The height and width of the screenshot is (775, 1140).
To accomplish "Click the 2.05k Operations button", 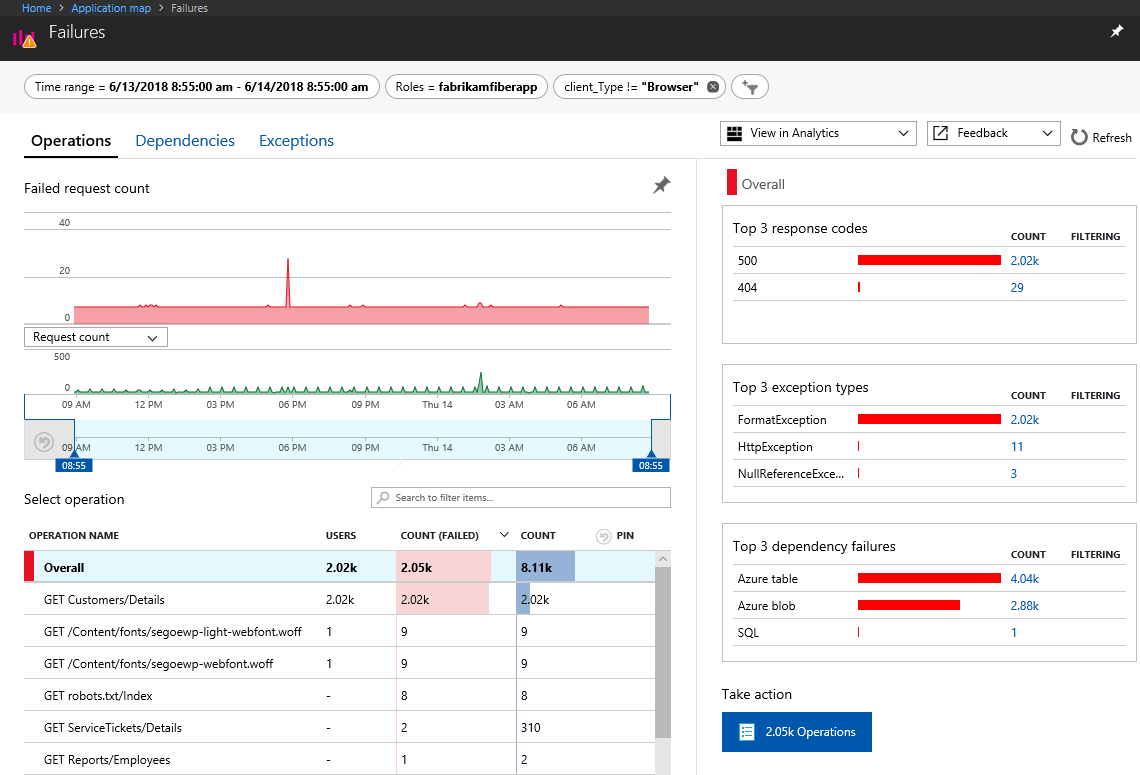I will tap(796, 732).
